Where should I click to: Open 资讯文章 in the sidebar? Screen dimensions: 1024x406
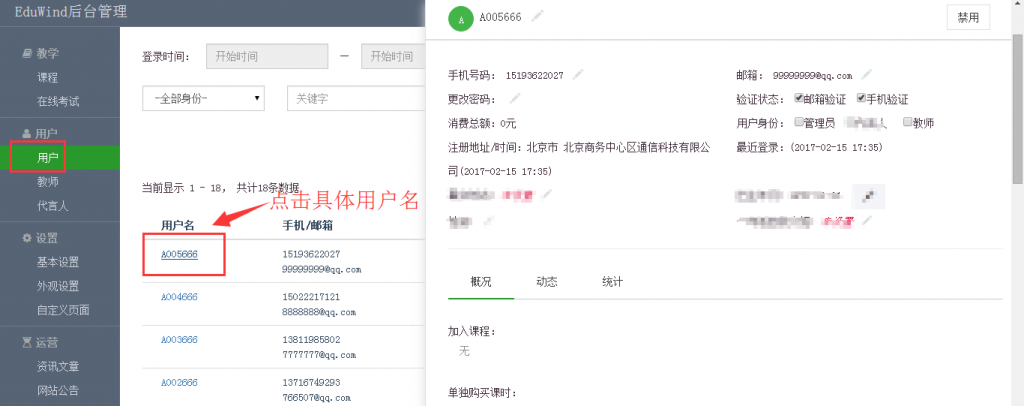(58, 367)
